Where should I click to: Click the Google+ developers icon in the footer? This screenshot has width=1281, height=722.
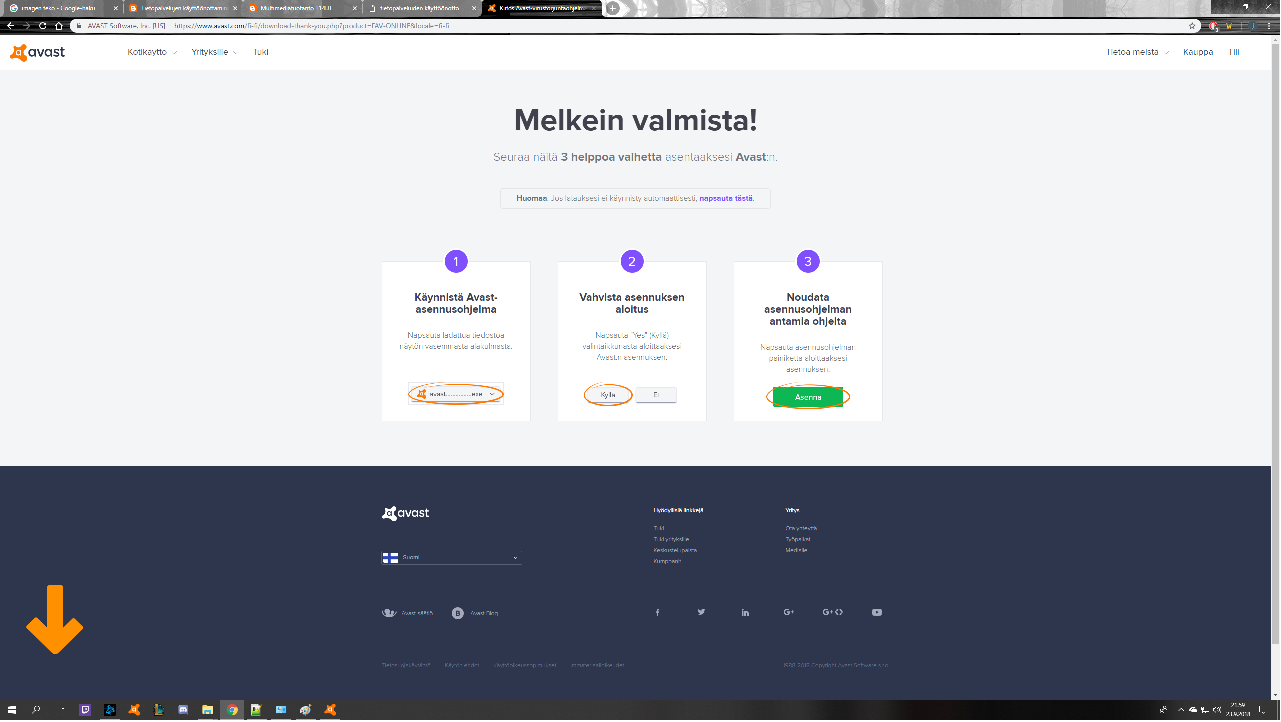(832, 612)
